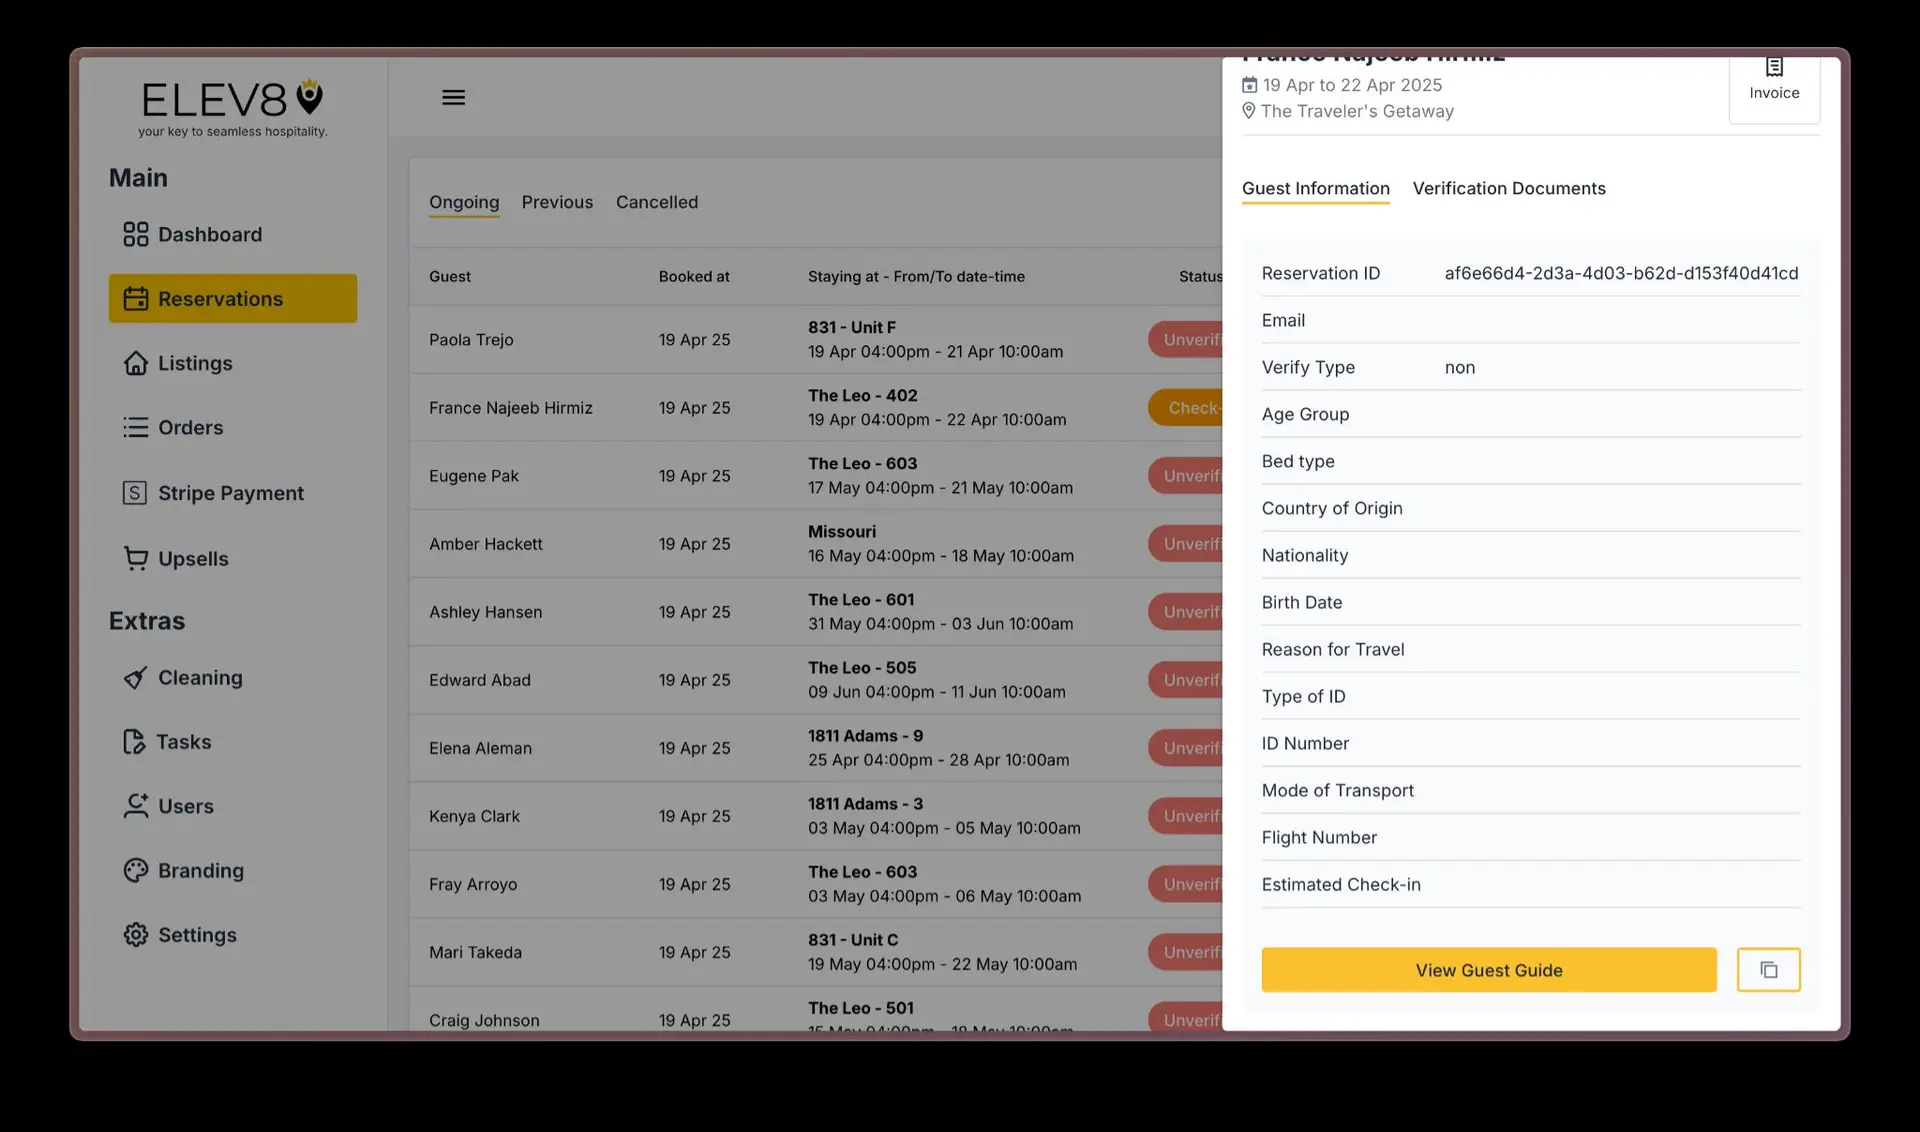
Task: Select the Cleaning icon under Extras
Action: 135,677
